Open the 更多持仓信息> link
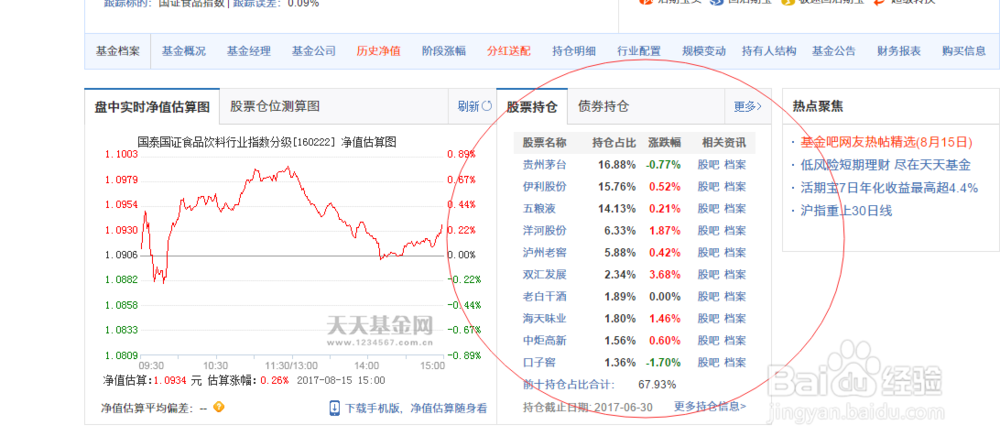This screenshot has height=447, width=1000. (710, 406)
